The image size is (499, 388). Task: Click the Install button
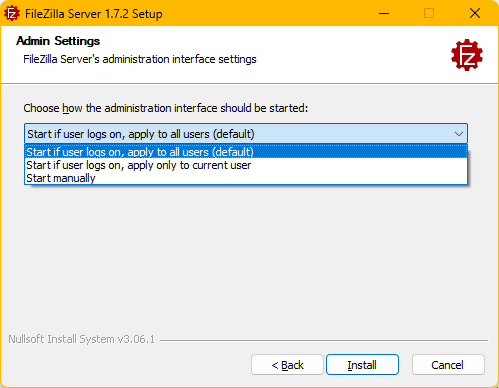pos(362,365)
